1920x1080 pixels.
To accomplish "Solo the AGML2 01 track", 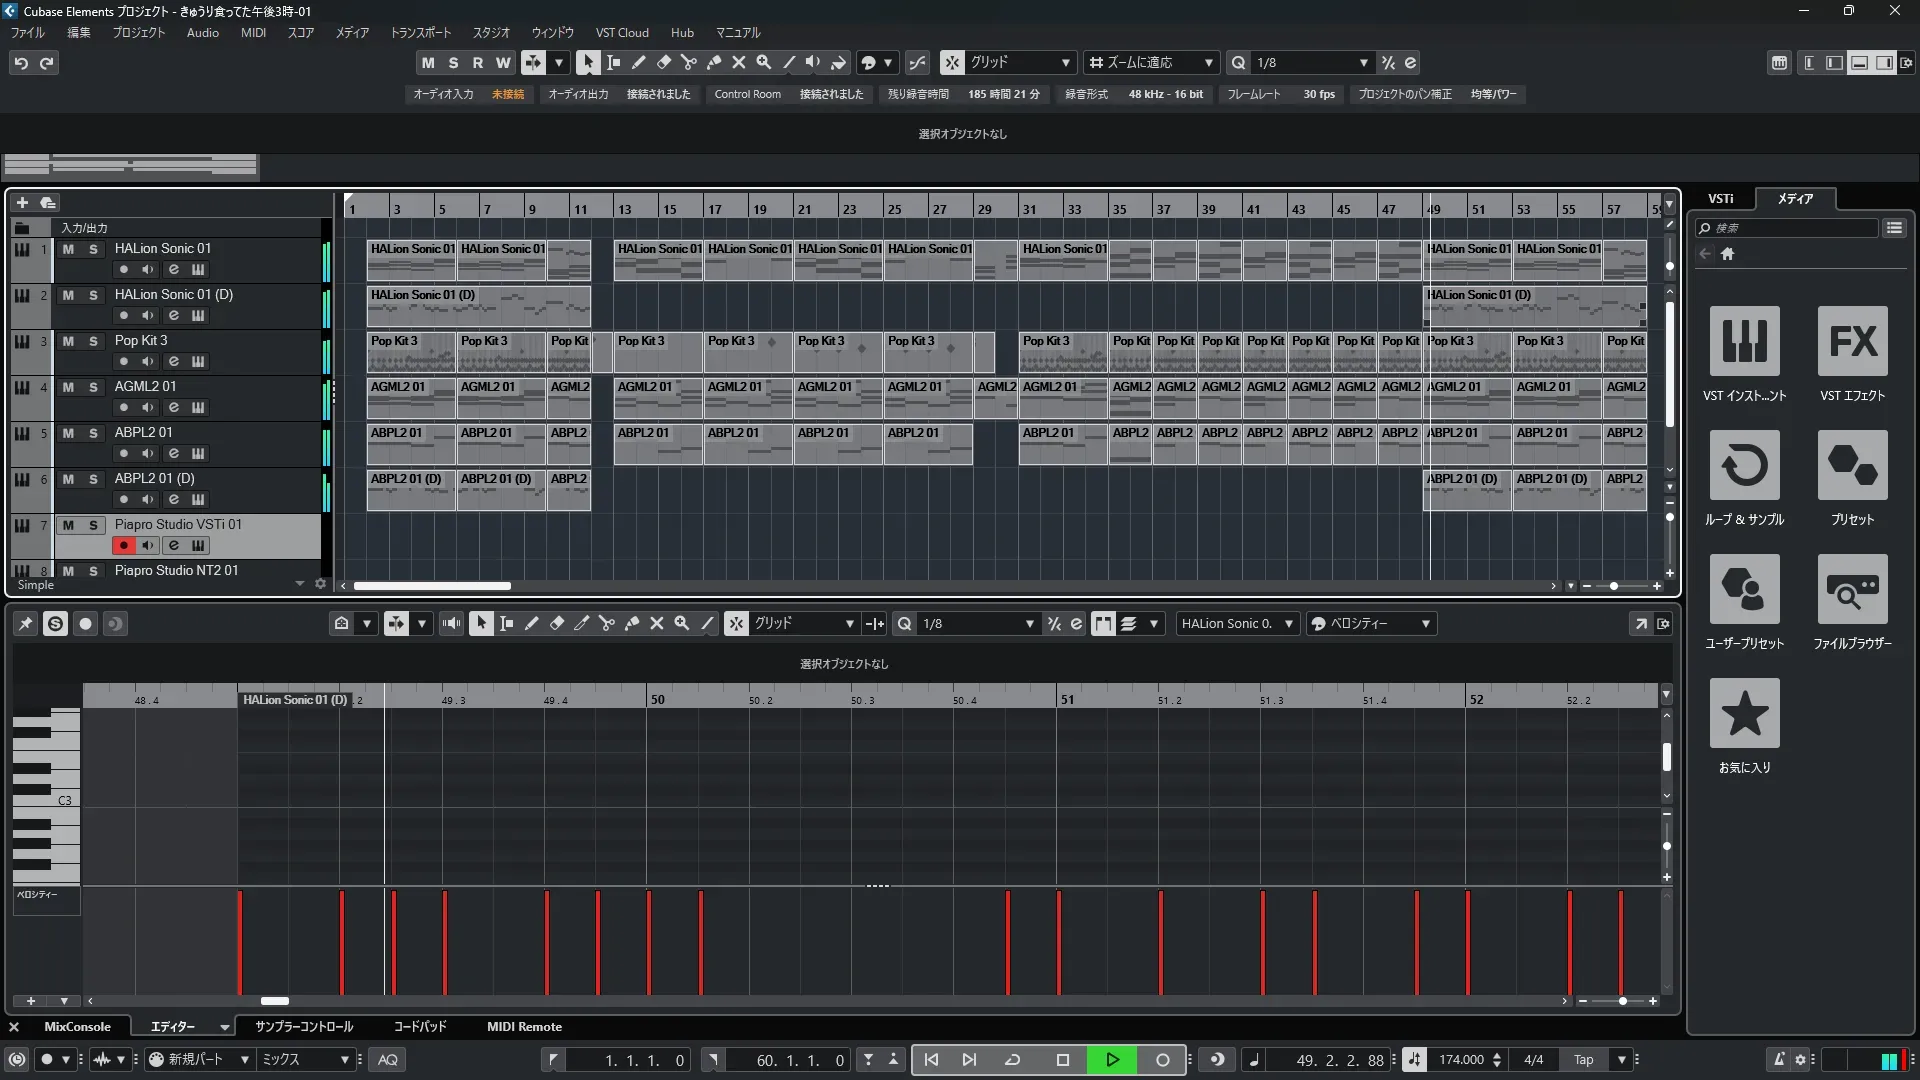I will [x=93, y=387].
